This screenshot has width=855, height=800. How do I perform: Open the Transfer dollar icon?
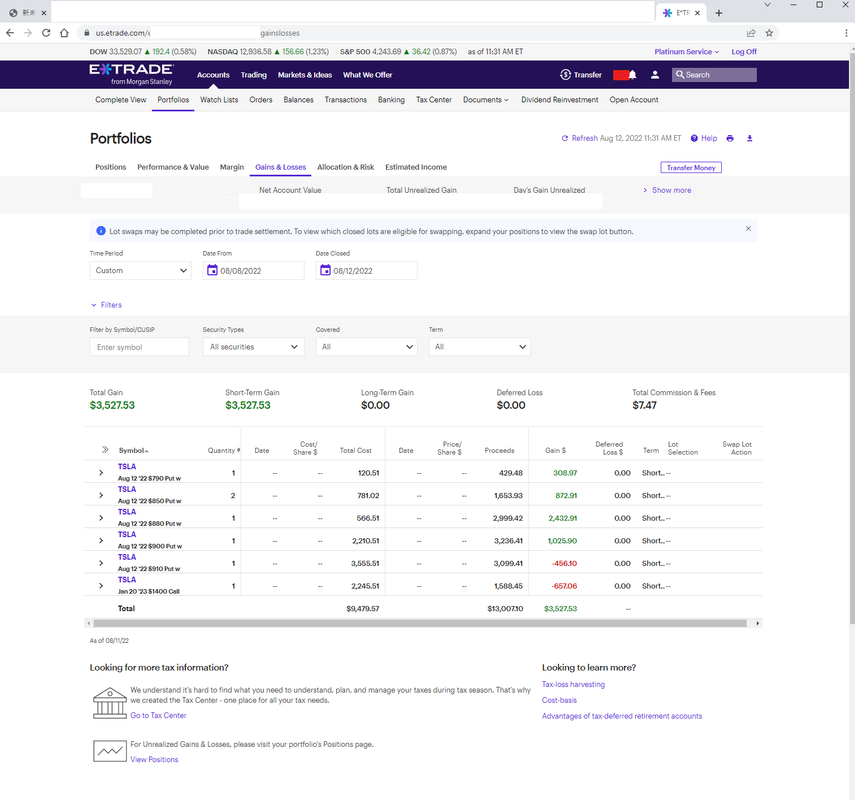(565, 75)
